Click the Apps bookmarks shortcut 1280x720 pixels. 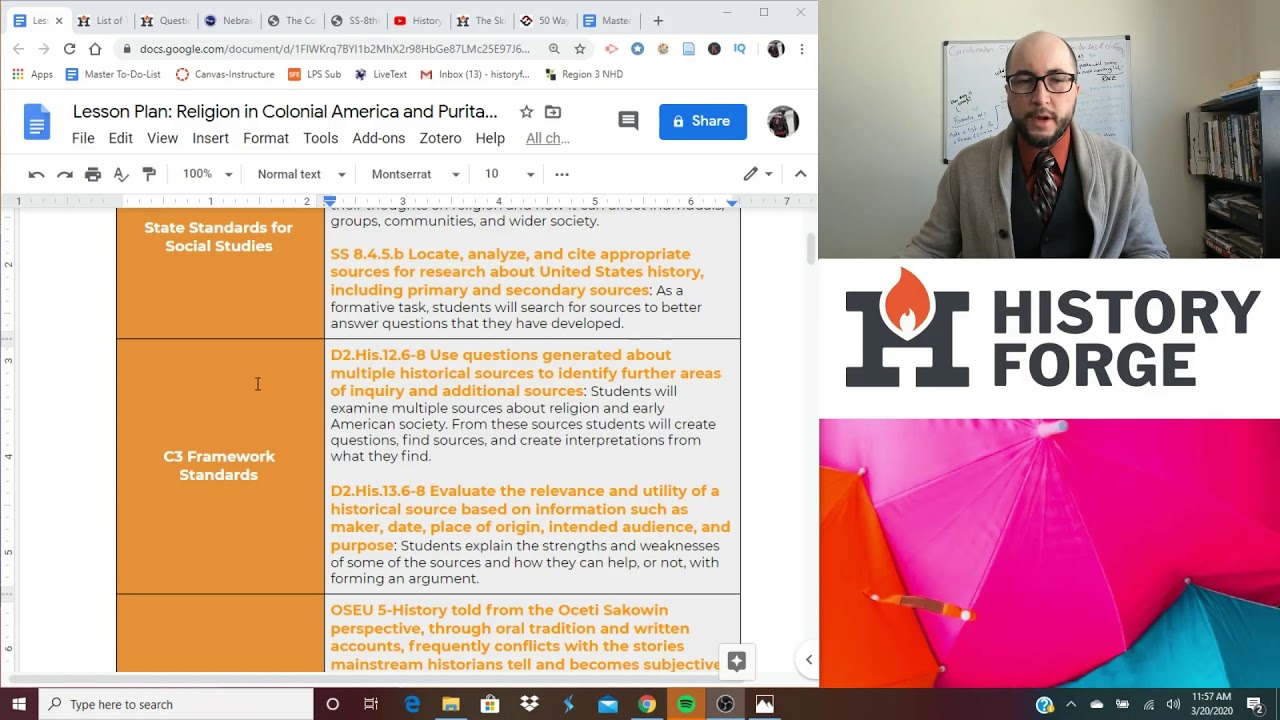[x=32, y=74]
